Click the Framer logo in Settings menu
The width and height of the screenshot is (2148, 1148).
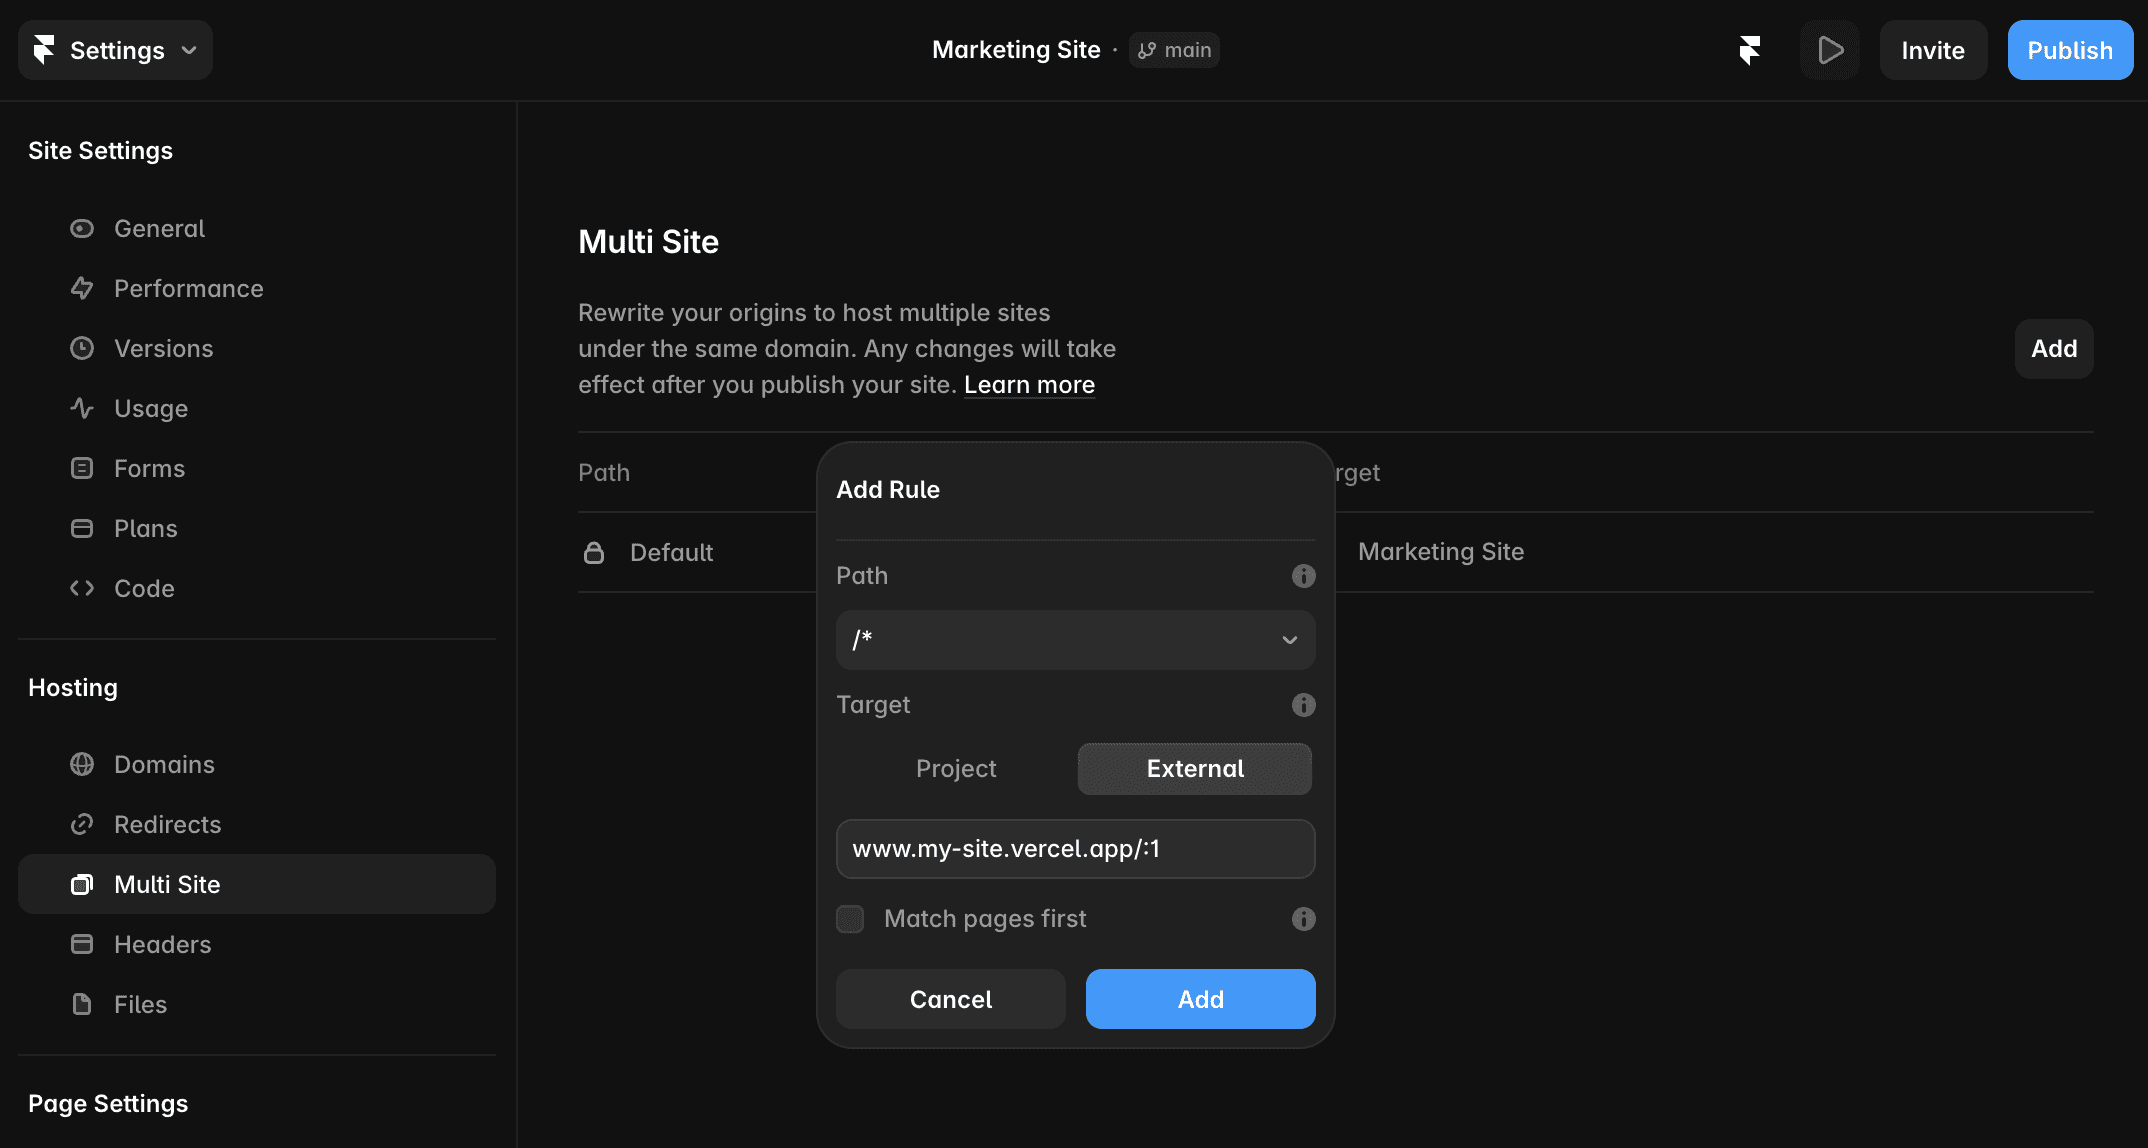coord(44,50)
